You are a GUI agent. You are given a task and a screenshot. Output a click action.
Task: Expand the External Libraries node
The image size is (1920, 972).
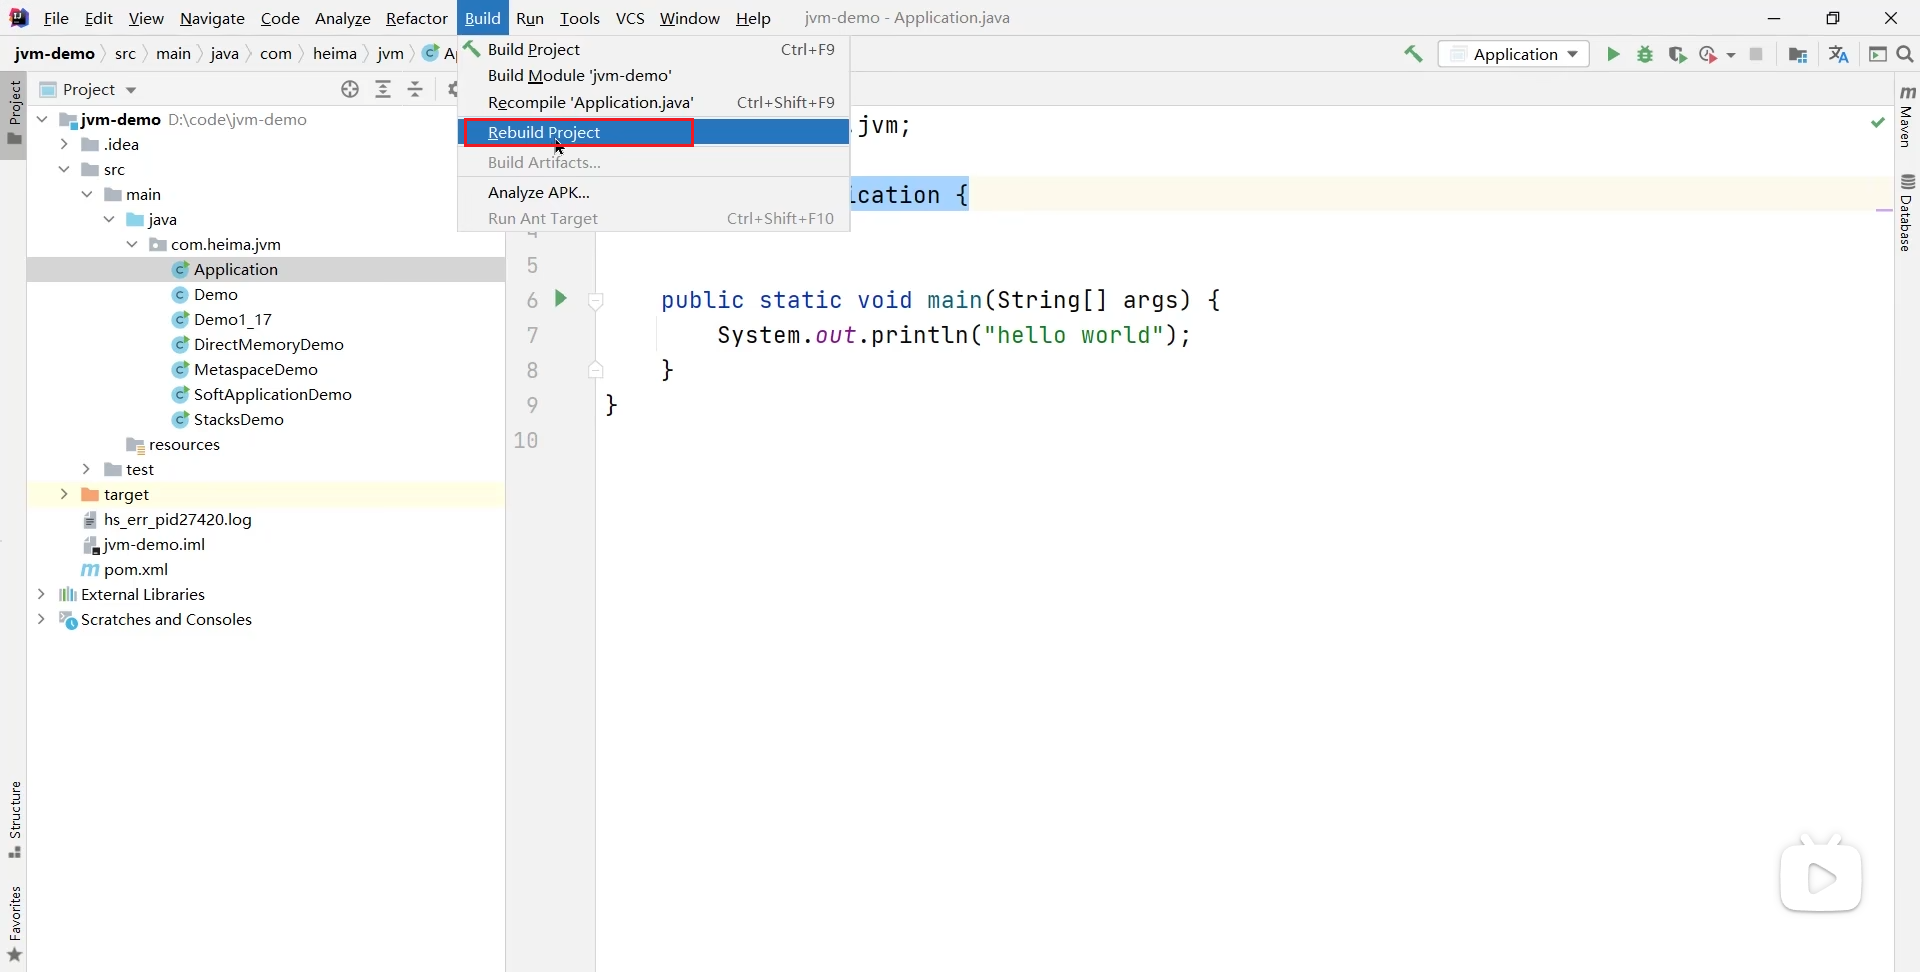coord(42,594)
